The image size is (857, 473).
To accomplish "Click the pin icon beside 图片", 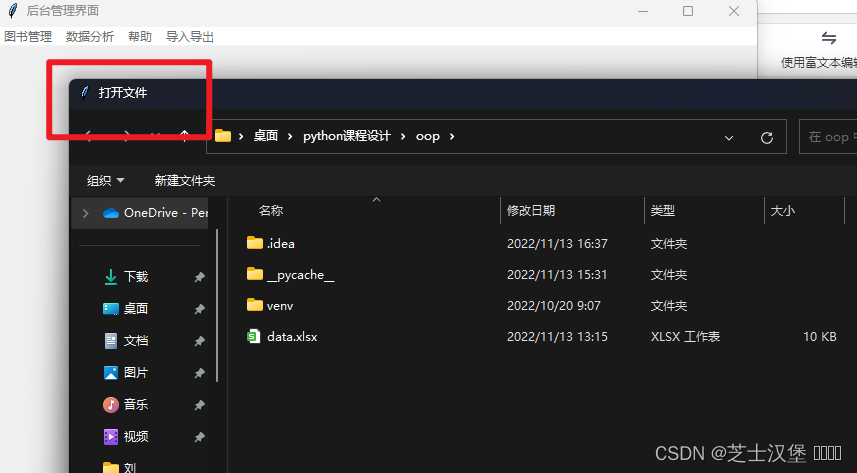I will pyautogui.click(x=199, y=373).
